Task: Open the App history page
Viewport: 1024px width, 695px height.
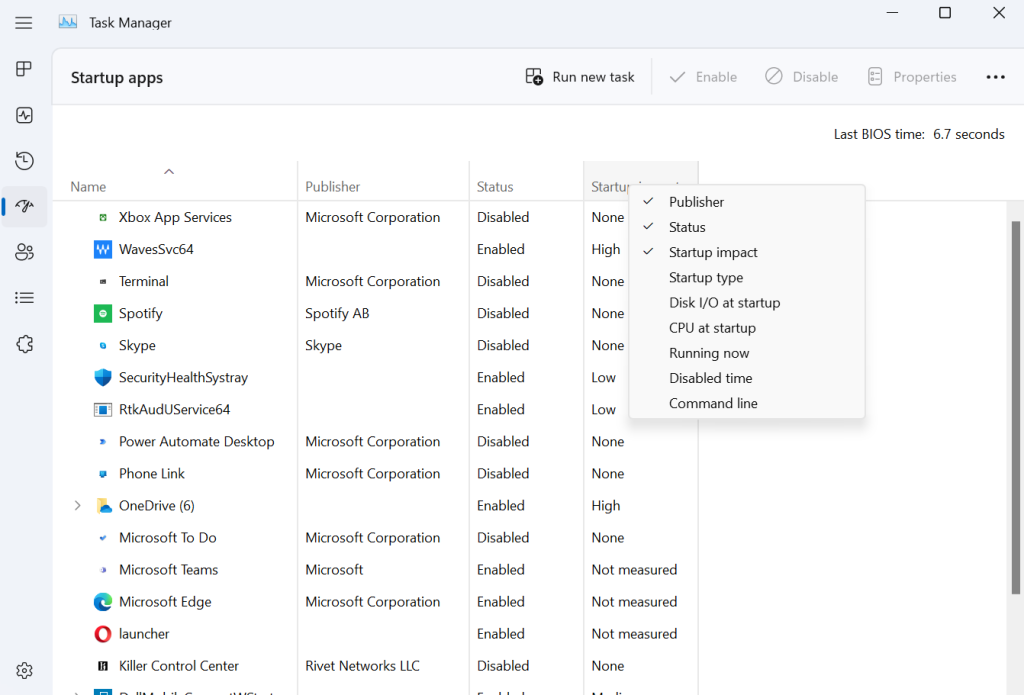Action: (24, 161)
